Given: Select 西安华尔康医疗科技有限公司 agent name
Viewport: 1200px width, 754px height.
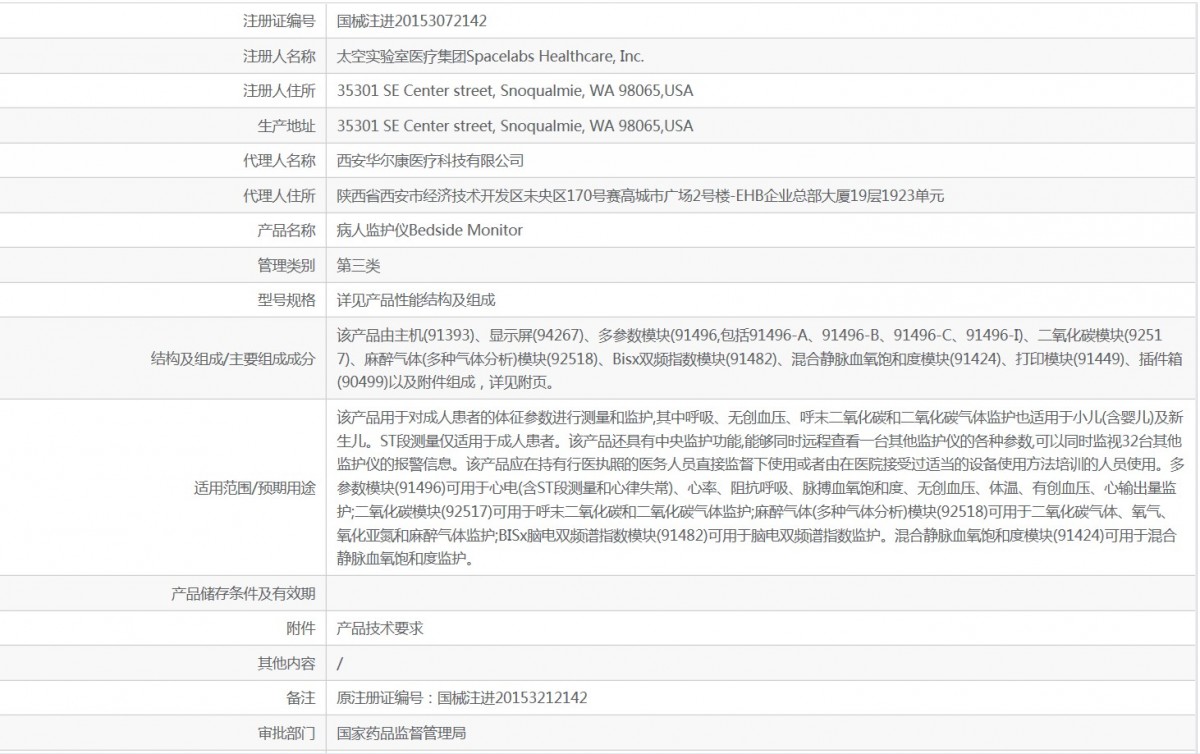Looking at the screenshot, I should pos(431,160).
